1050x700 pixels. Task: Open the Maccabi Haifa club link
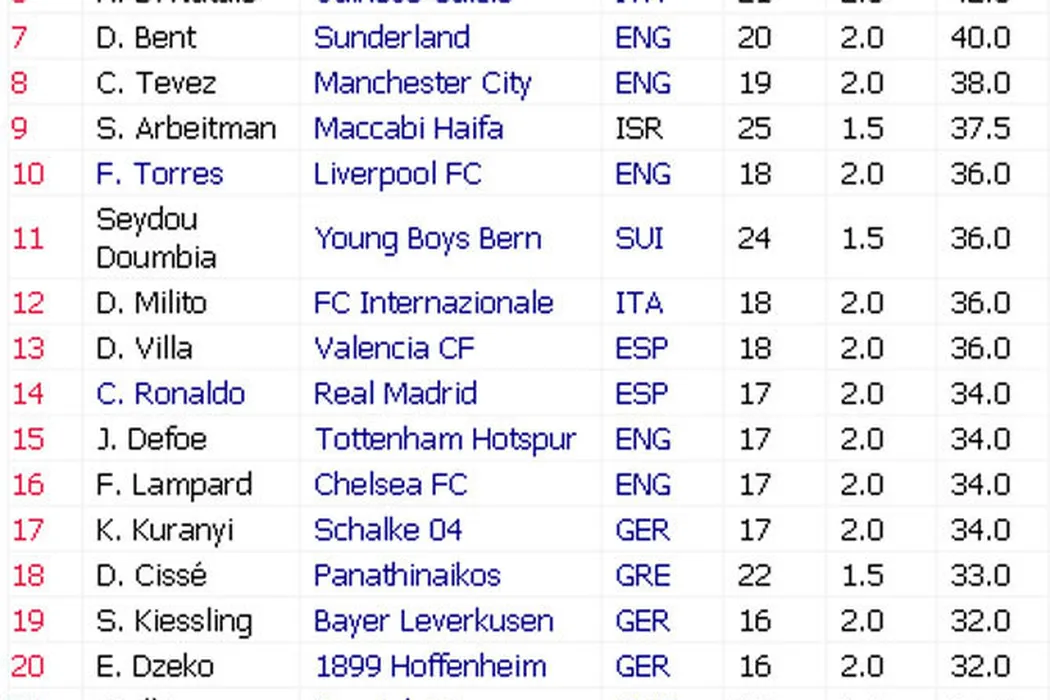point(408,129)
